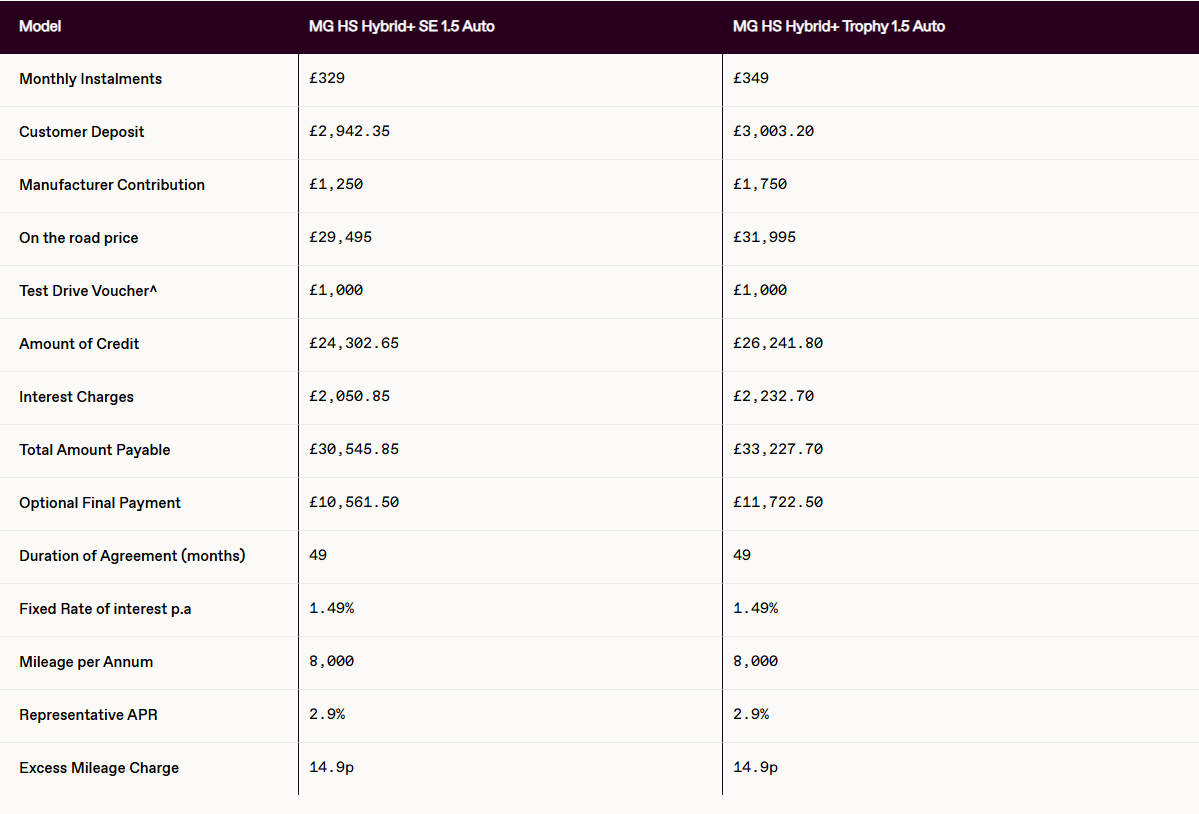The image size is (1199, 814).
Task: Select the 1.49% rate in SE column
Action: (332, 608)
